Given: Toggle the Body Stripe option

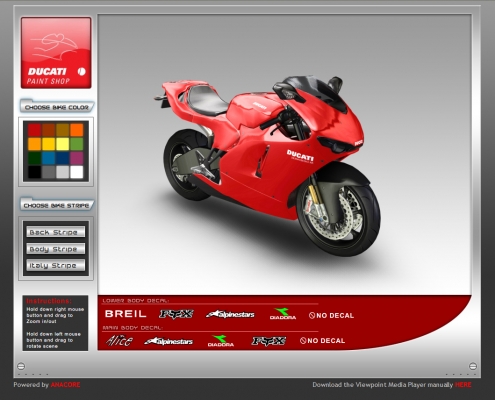Looking at the screenshot, I should click(x=56, y=249).
